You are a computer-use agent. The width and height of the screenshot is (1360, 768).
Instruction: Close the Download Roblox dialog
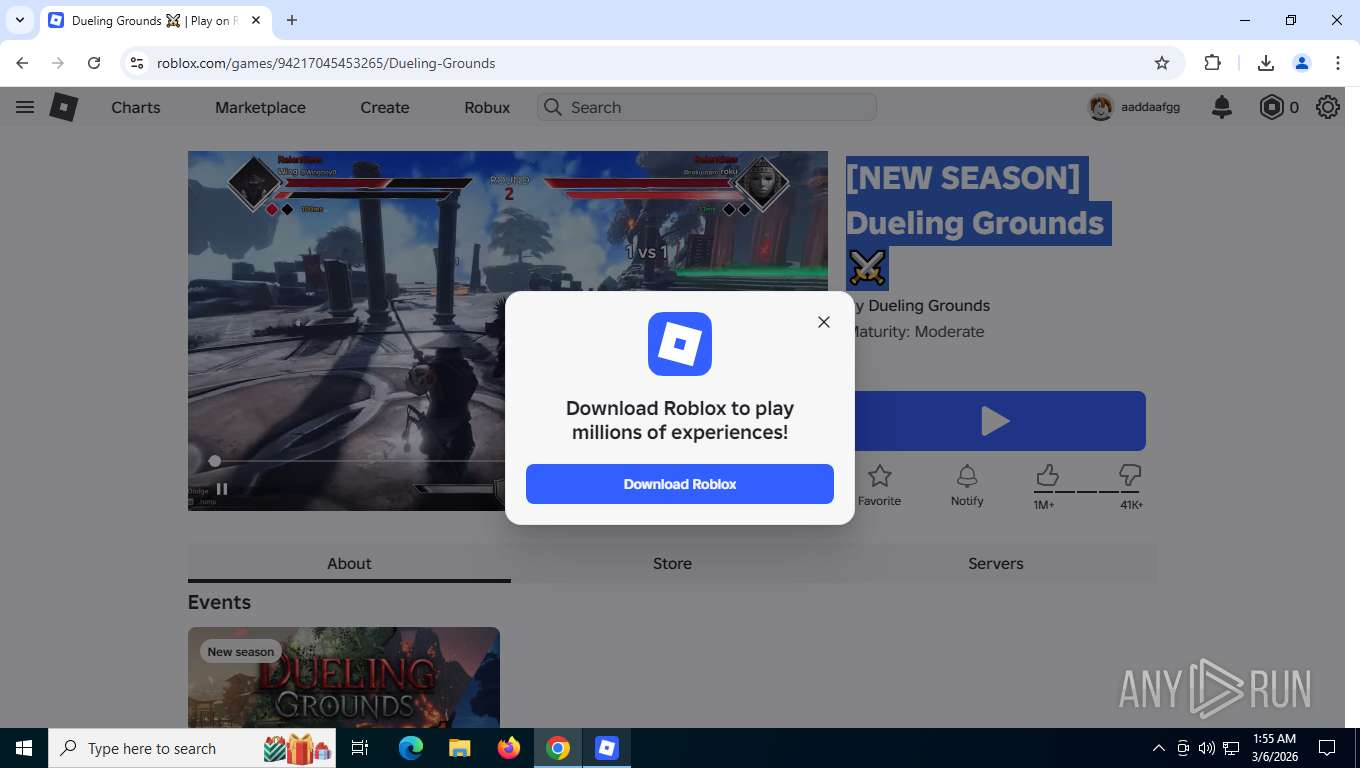(x=824, y=322)
